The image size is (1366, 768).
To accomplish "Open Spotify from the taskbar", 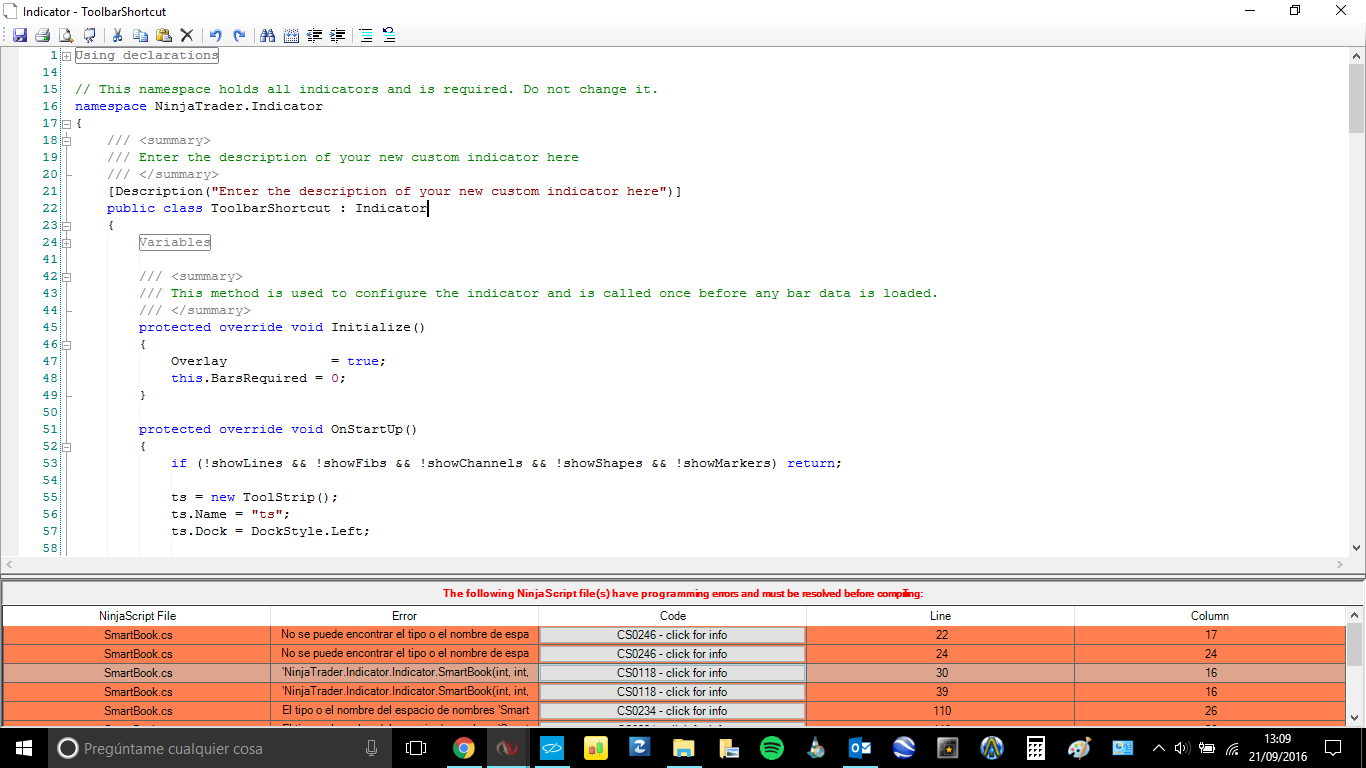I will [771, 747].
